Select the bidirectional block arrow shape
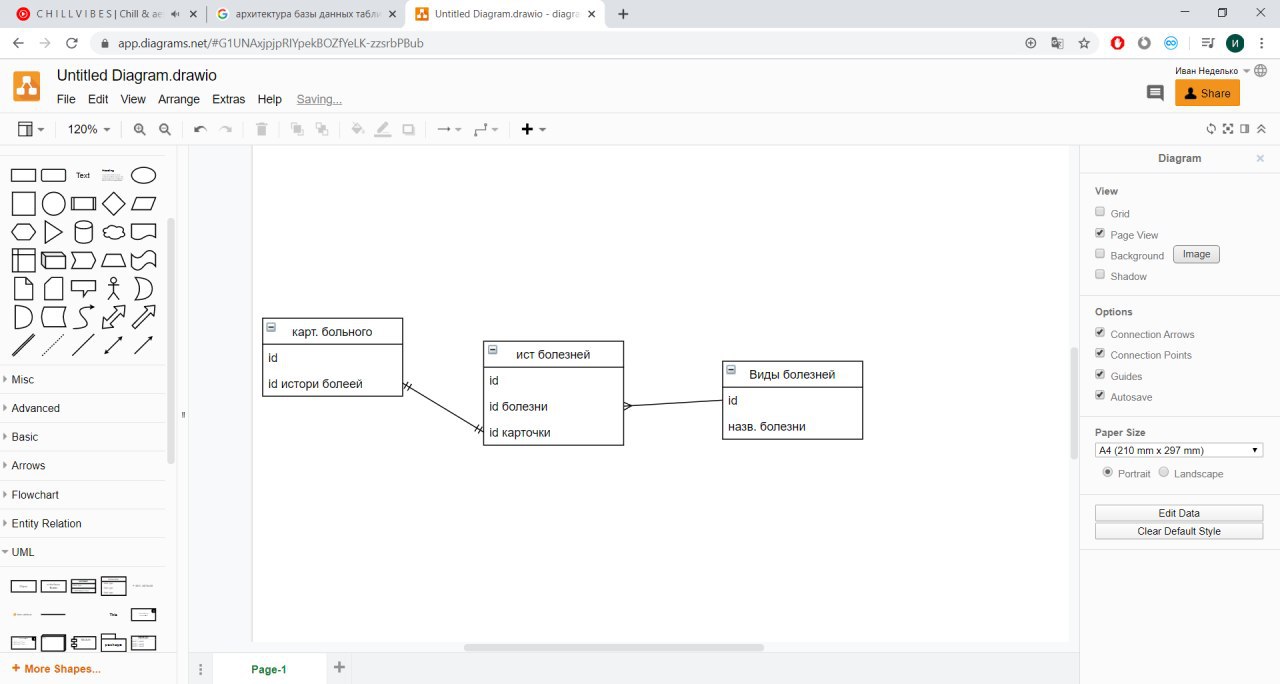This screenshot has width=1280, height=684. click(114, 317)
